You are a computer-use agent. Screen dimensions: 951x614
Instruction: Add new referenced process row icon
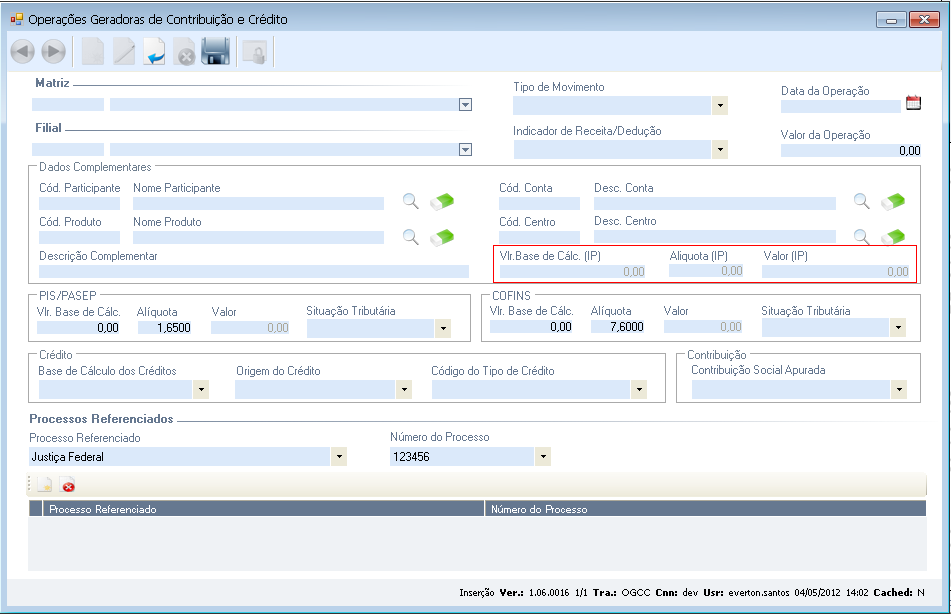pyautogui.click(x=45, y=486)
